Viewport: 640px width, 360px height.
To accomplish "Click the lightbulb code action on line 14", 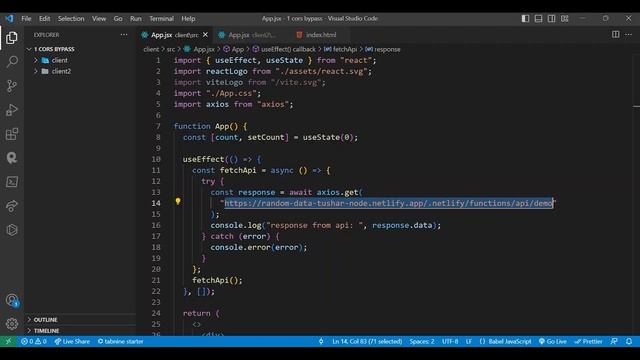I will click(178, 201).
